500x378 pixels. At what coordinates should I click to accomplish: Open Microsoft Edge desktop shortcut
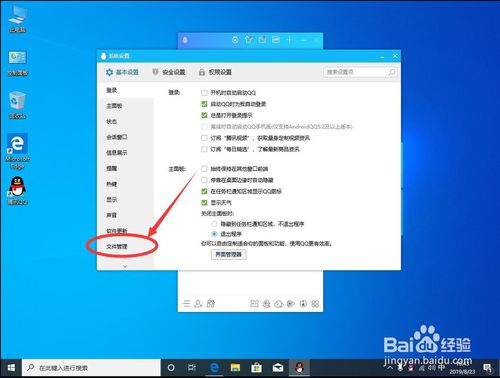tap(17, 152)
